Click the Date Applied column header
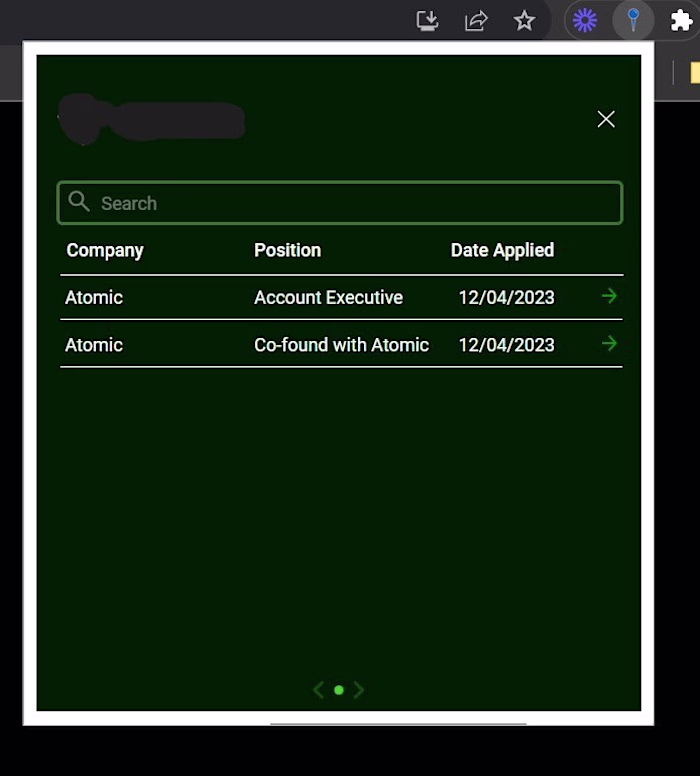 pos(502,250)
